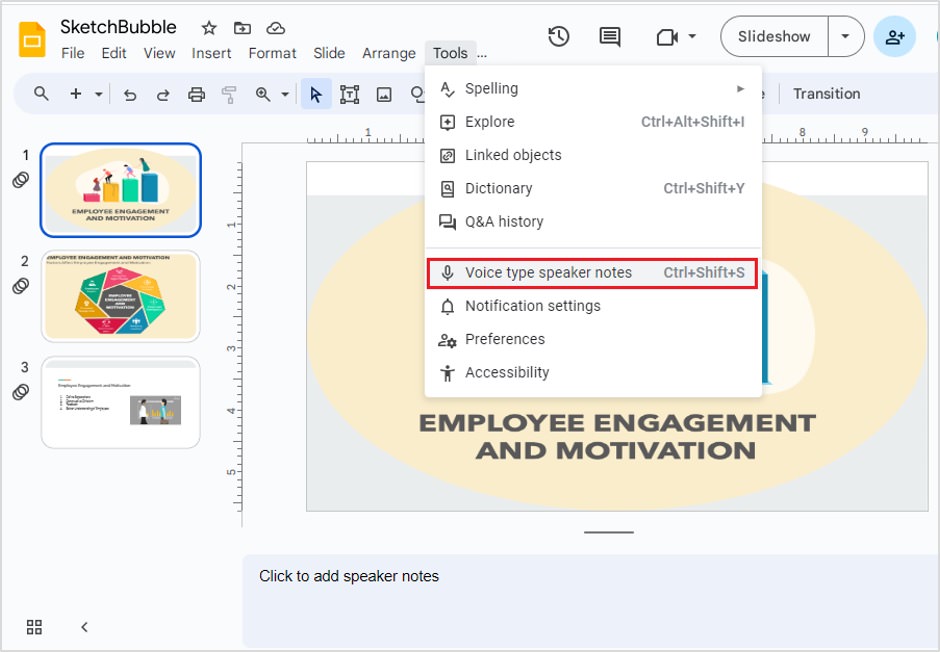Open the View menu

coord(159,53)
